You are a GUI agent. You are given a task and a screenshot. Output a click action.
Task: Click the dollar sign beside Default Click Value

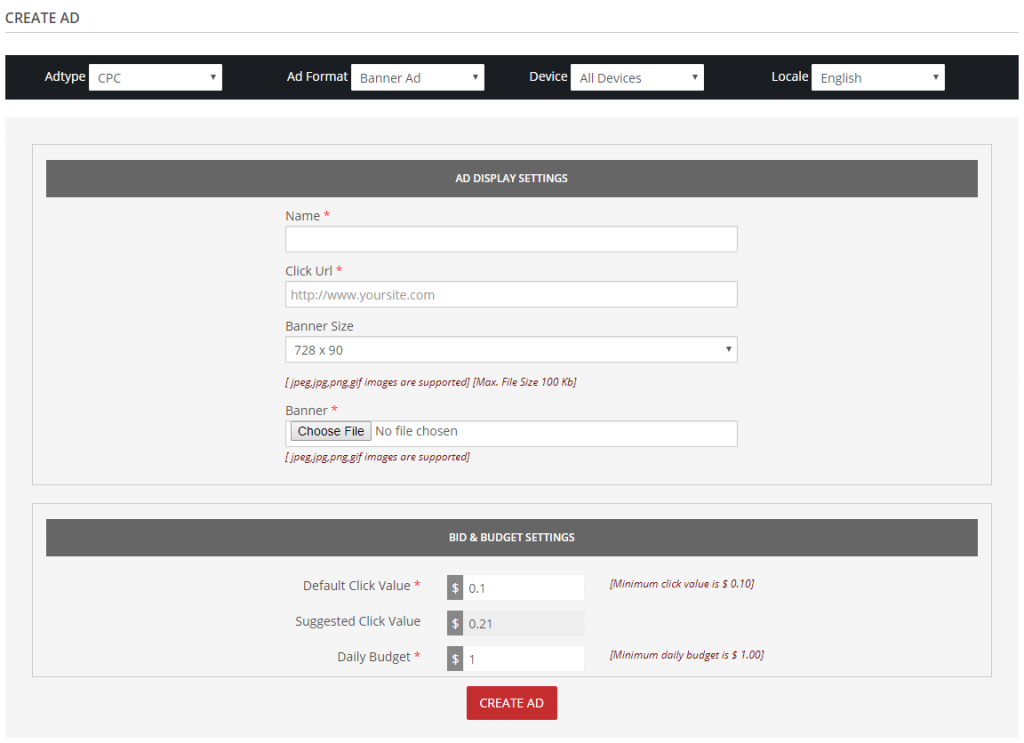[455, 587]
